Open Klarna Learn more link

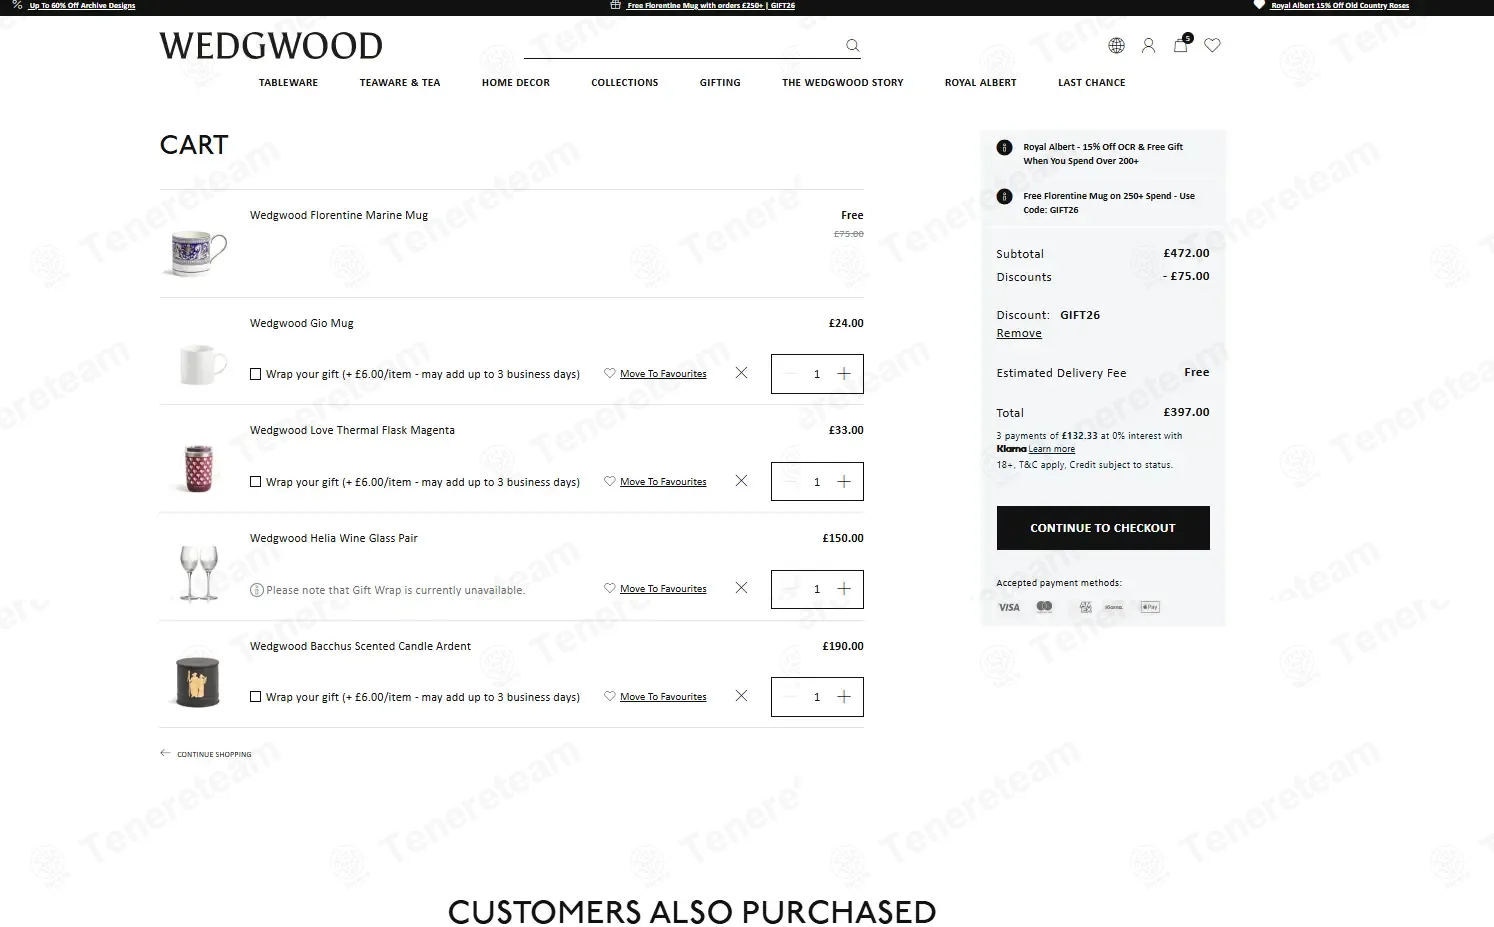coord(1052,449)
